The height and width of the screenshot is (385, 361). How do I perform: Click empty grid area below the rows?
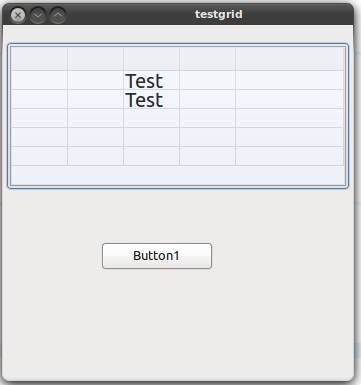pos(178,175)
